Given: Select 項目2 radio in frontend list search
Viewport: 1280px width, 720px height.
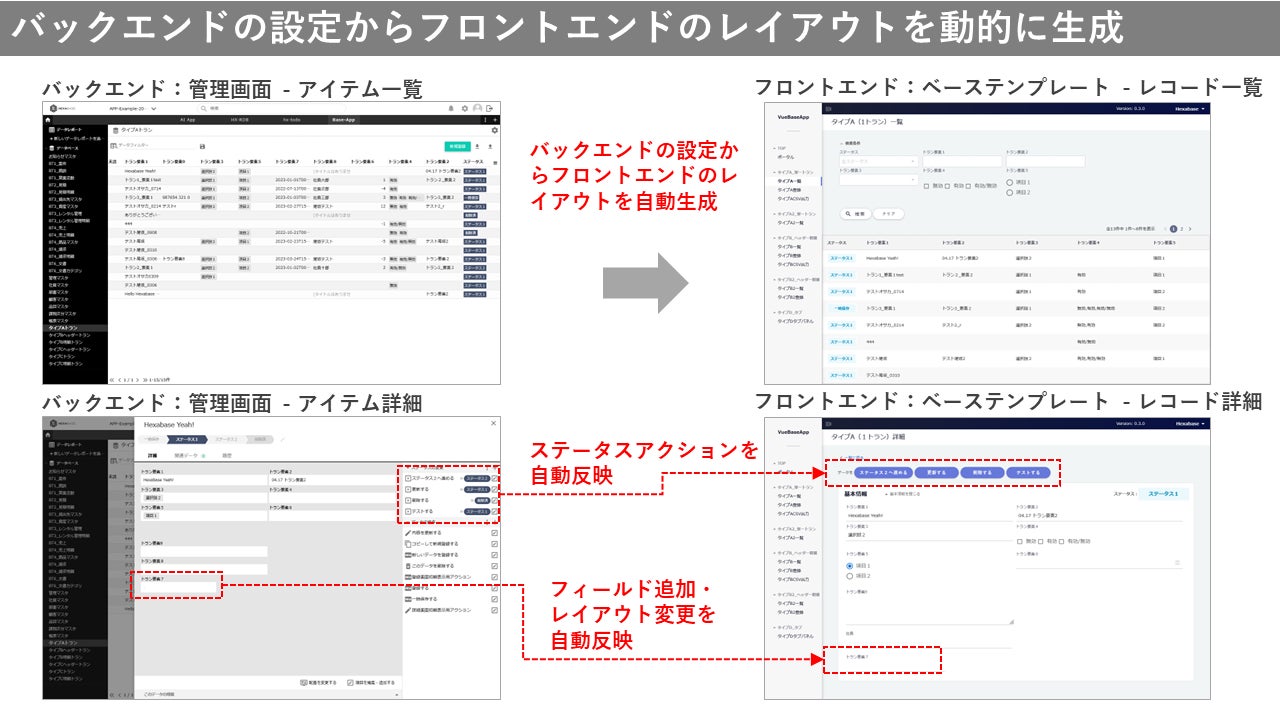Looking at the screenshot, I should (x=1010, y=193).
